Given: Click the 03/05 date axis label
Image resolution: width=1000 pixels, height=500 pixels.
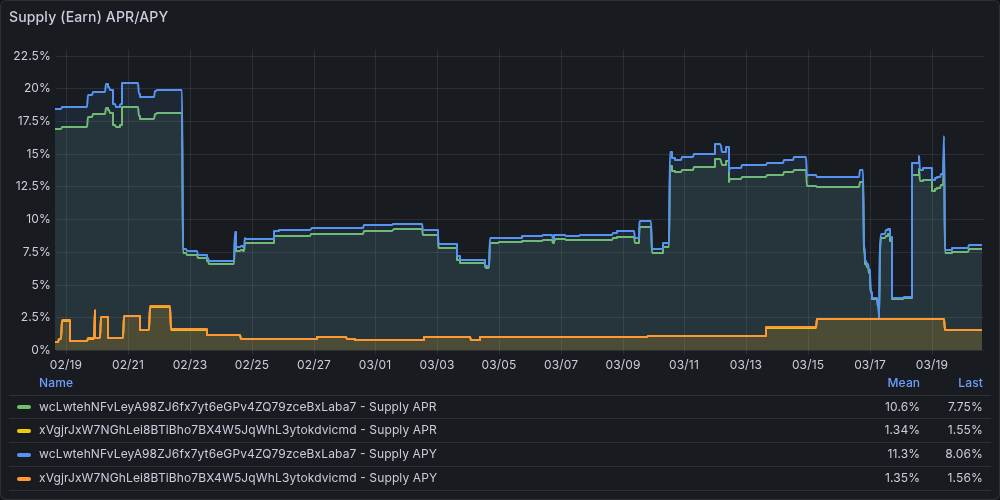Looking at the screenshot, I should 499,365.
